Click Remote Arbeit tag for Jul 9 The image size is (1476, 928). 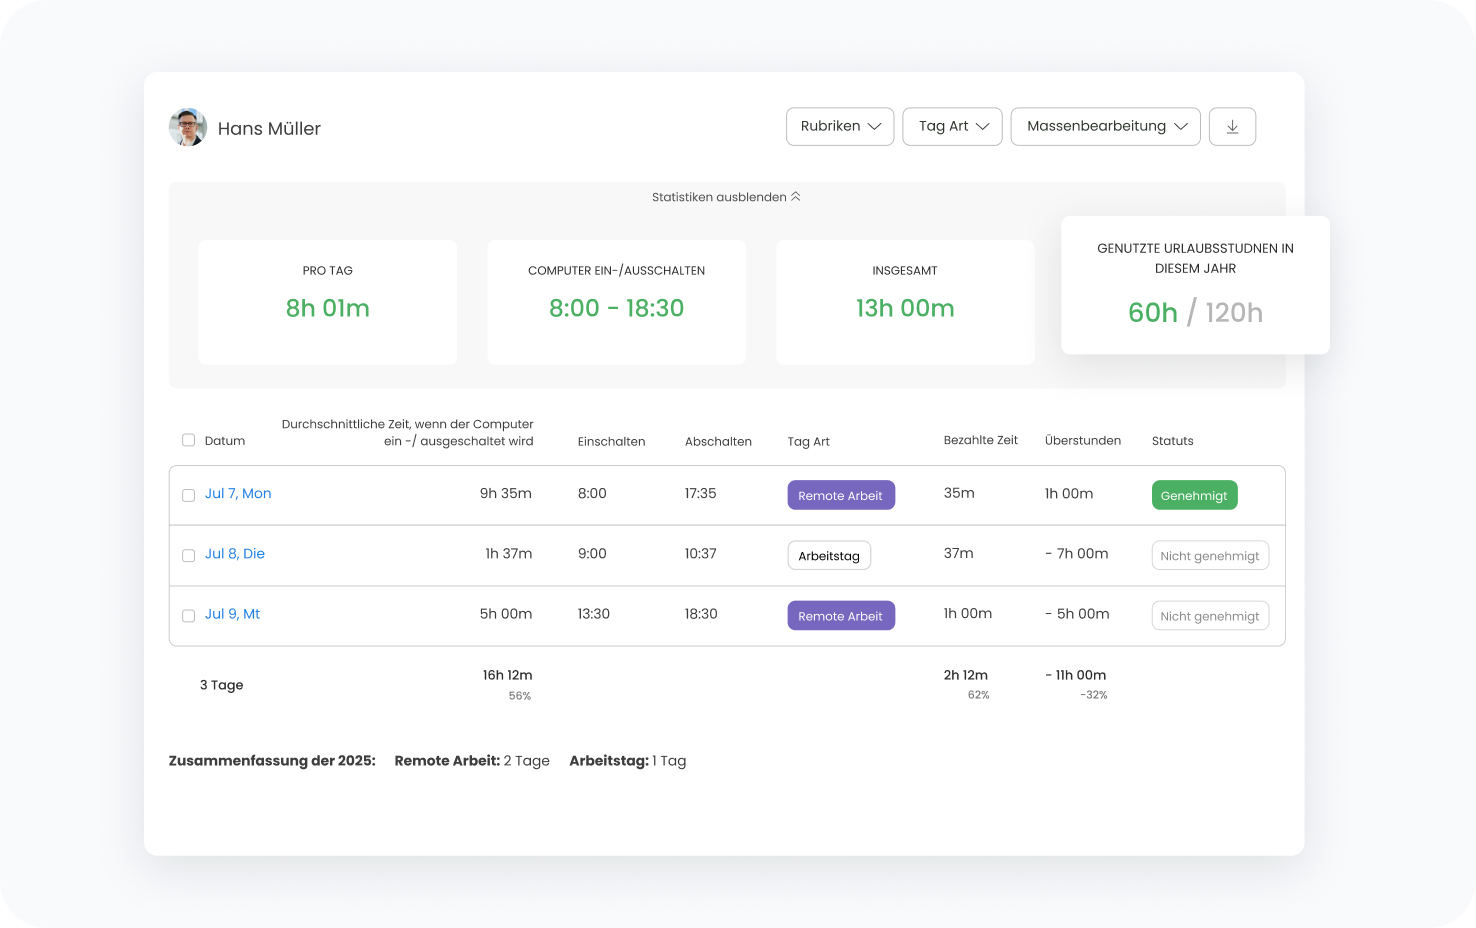coord(840,616)
